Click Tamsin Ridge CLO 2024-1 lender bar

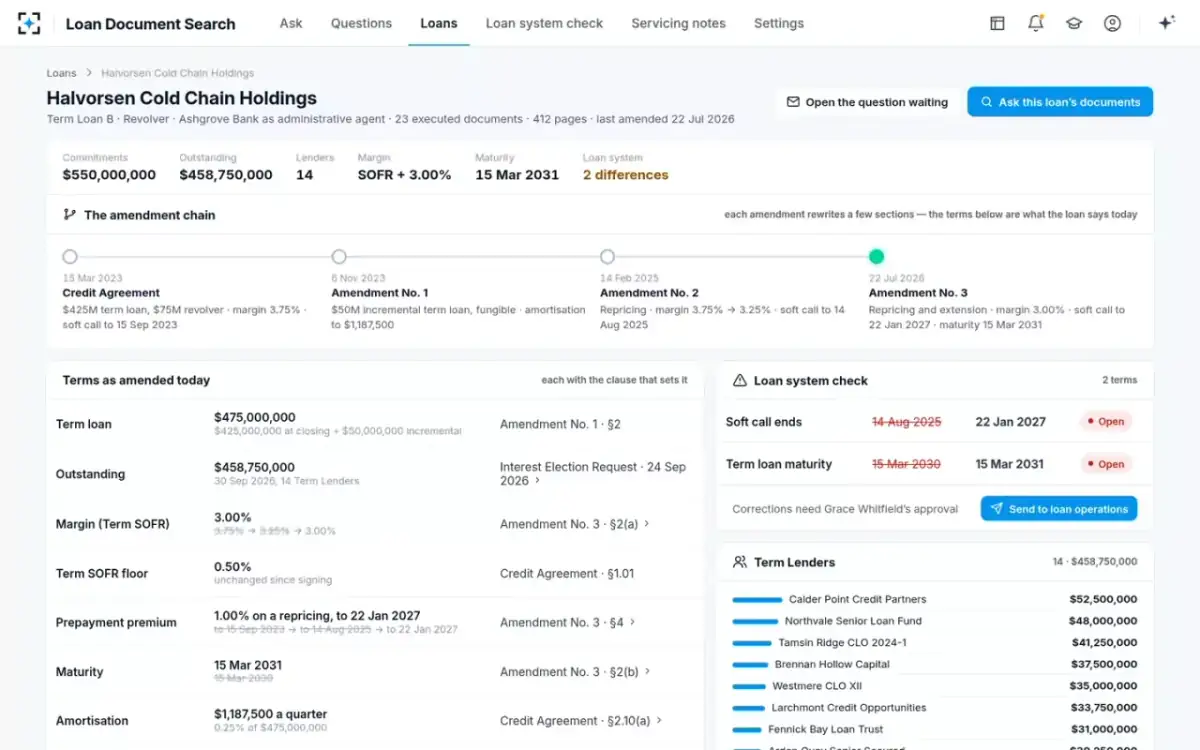pyautogui.click(x=752, y=643)
